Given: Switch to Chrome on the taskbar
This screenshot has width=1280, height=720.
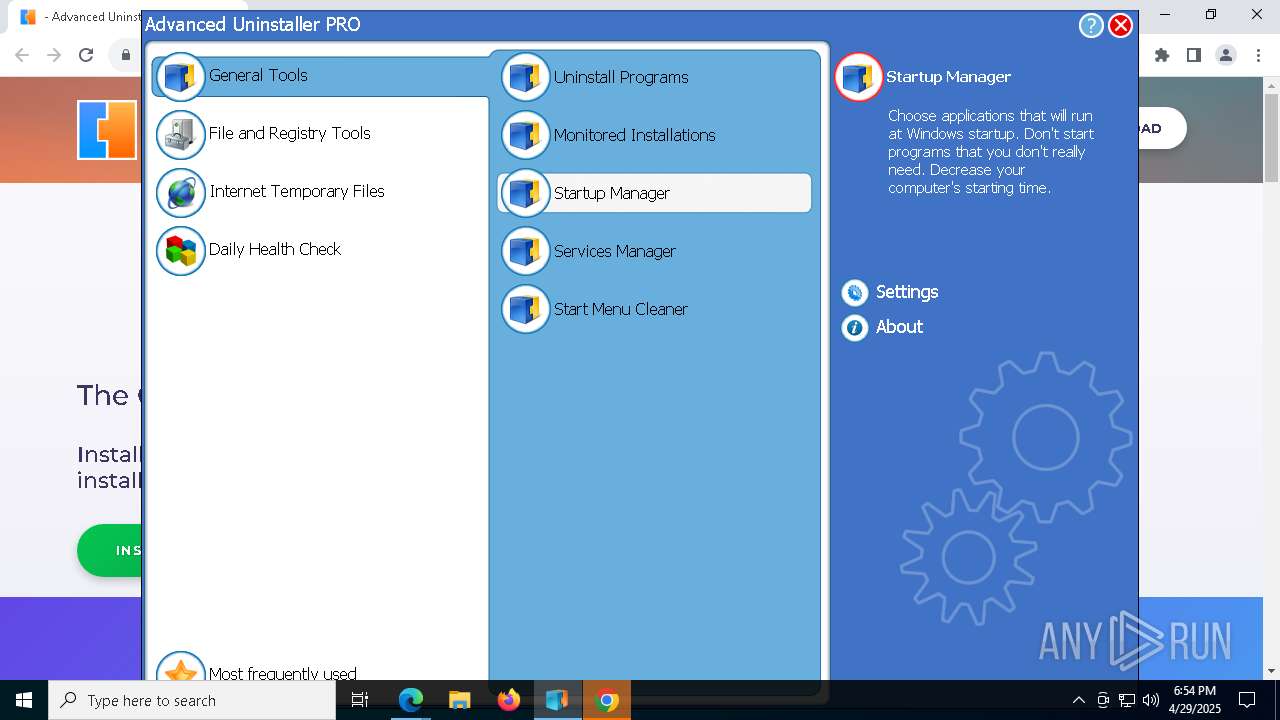Looking at the screenshot, I should click(606, 700).
